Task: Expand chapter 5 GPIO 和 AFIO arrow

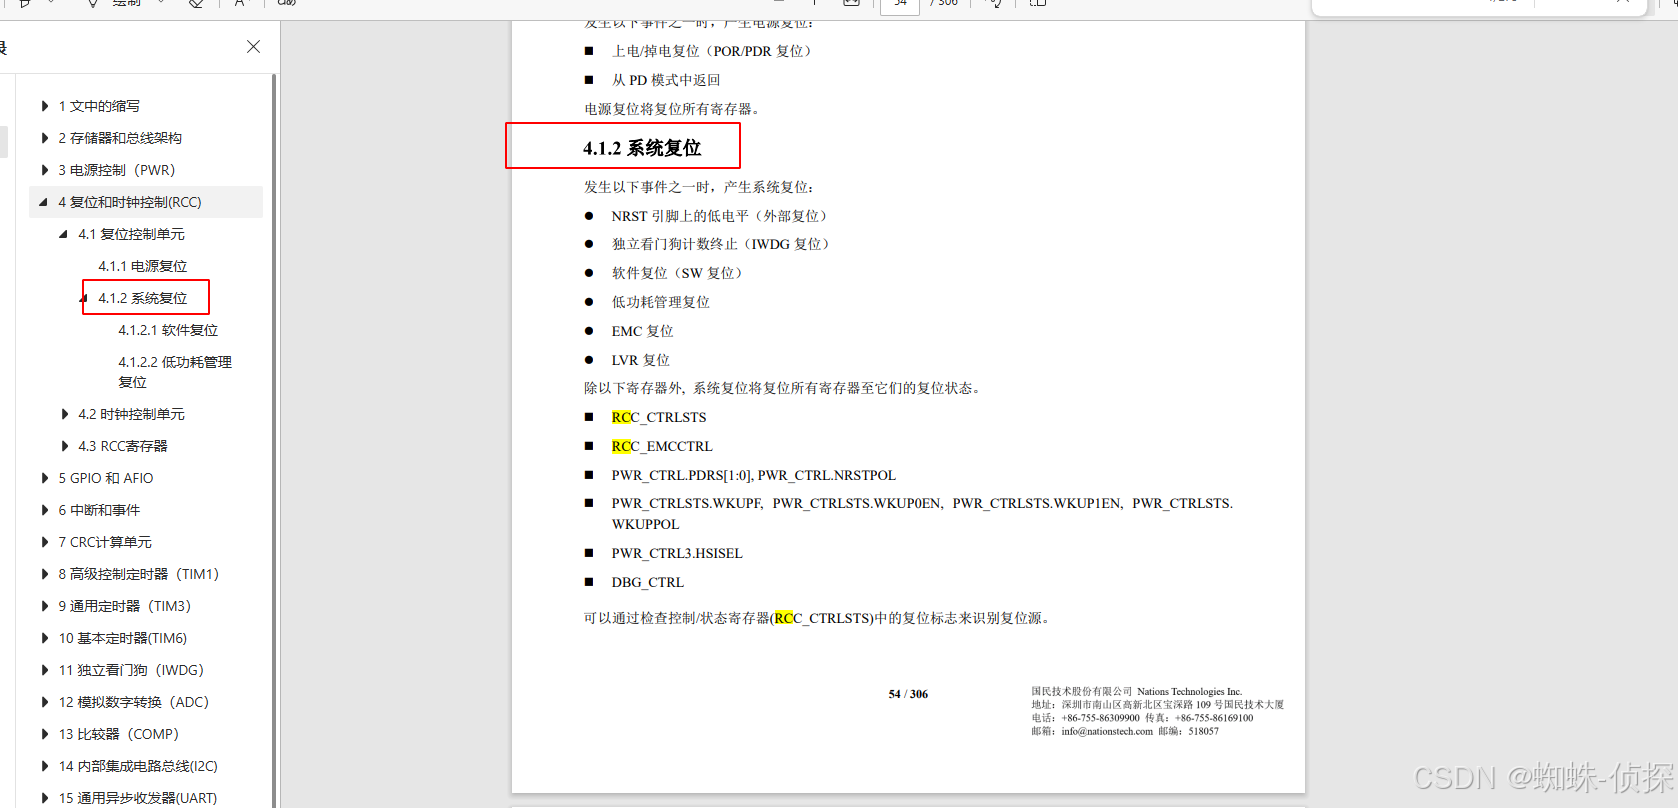Action: click(x=44, y=478)
